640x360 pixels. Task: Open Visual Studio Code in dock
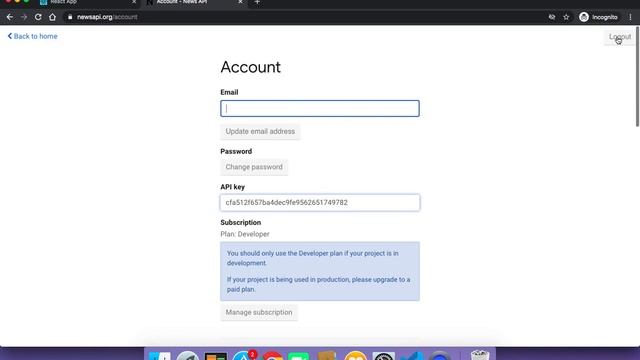(412, 356)
